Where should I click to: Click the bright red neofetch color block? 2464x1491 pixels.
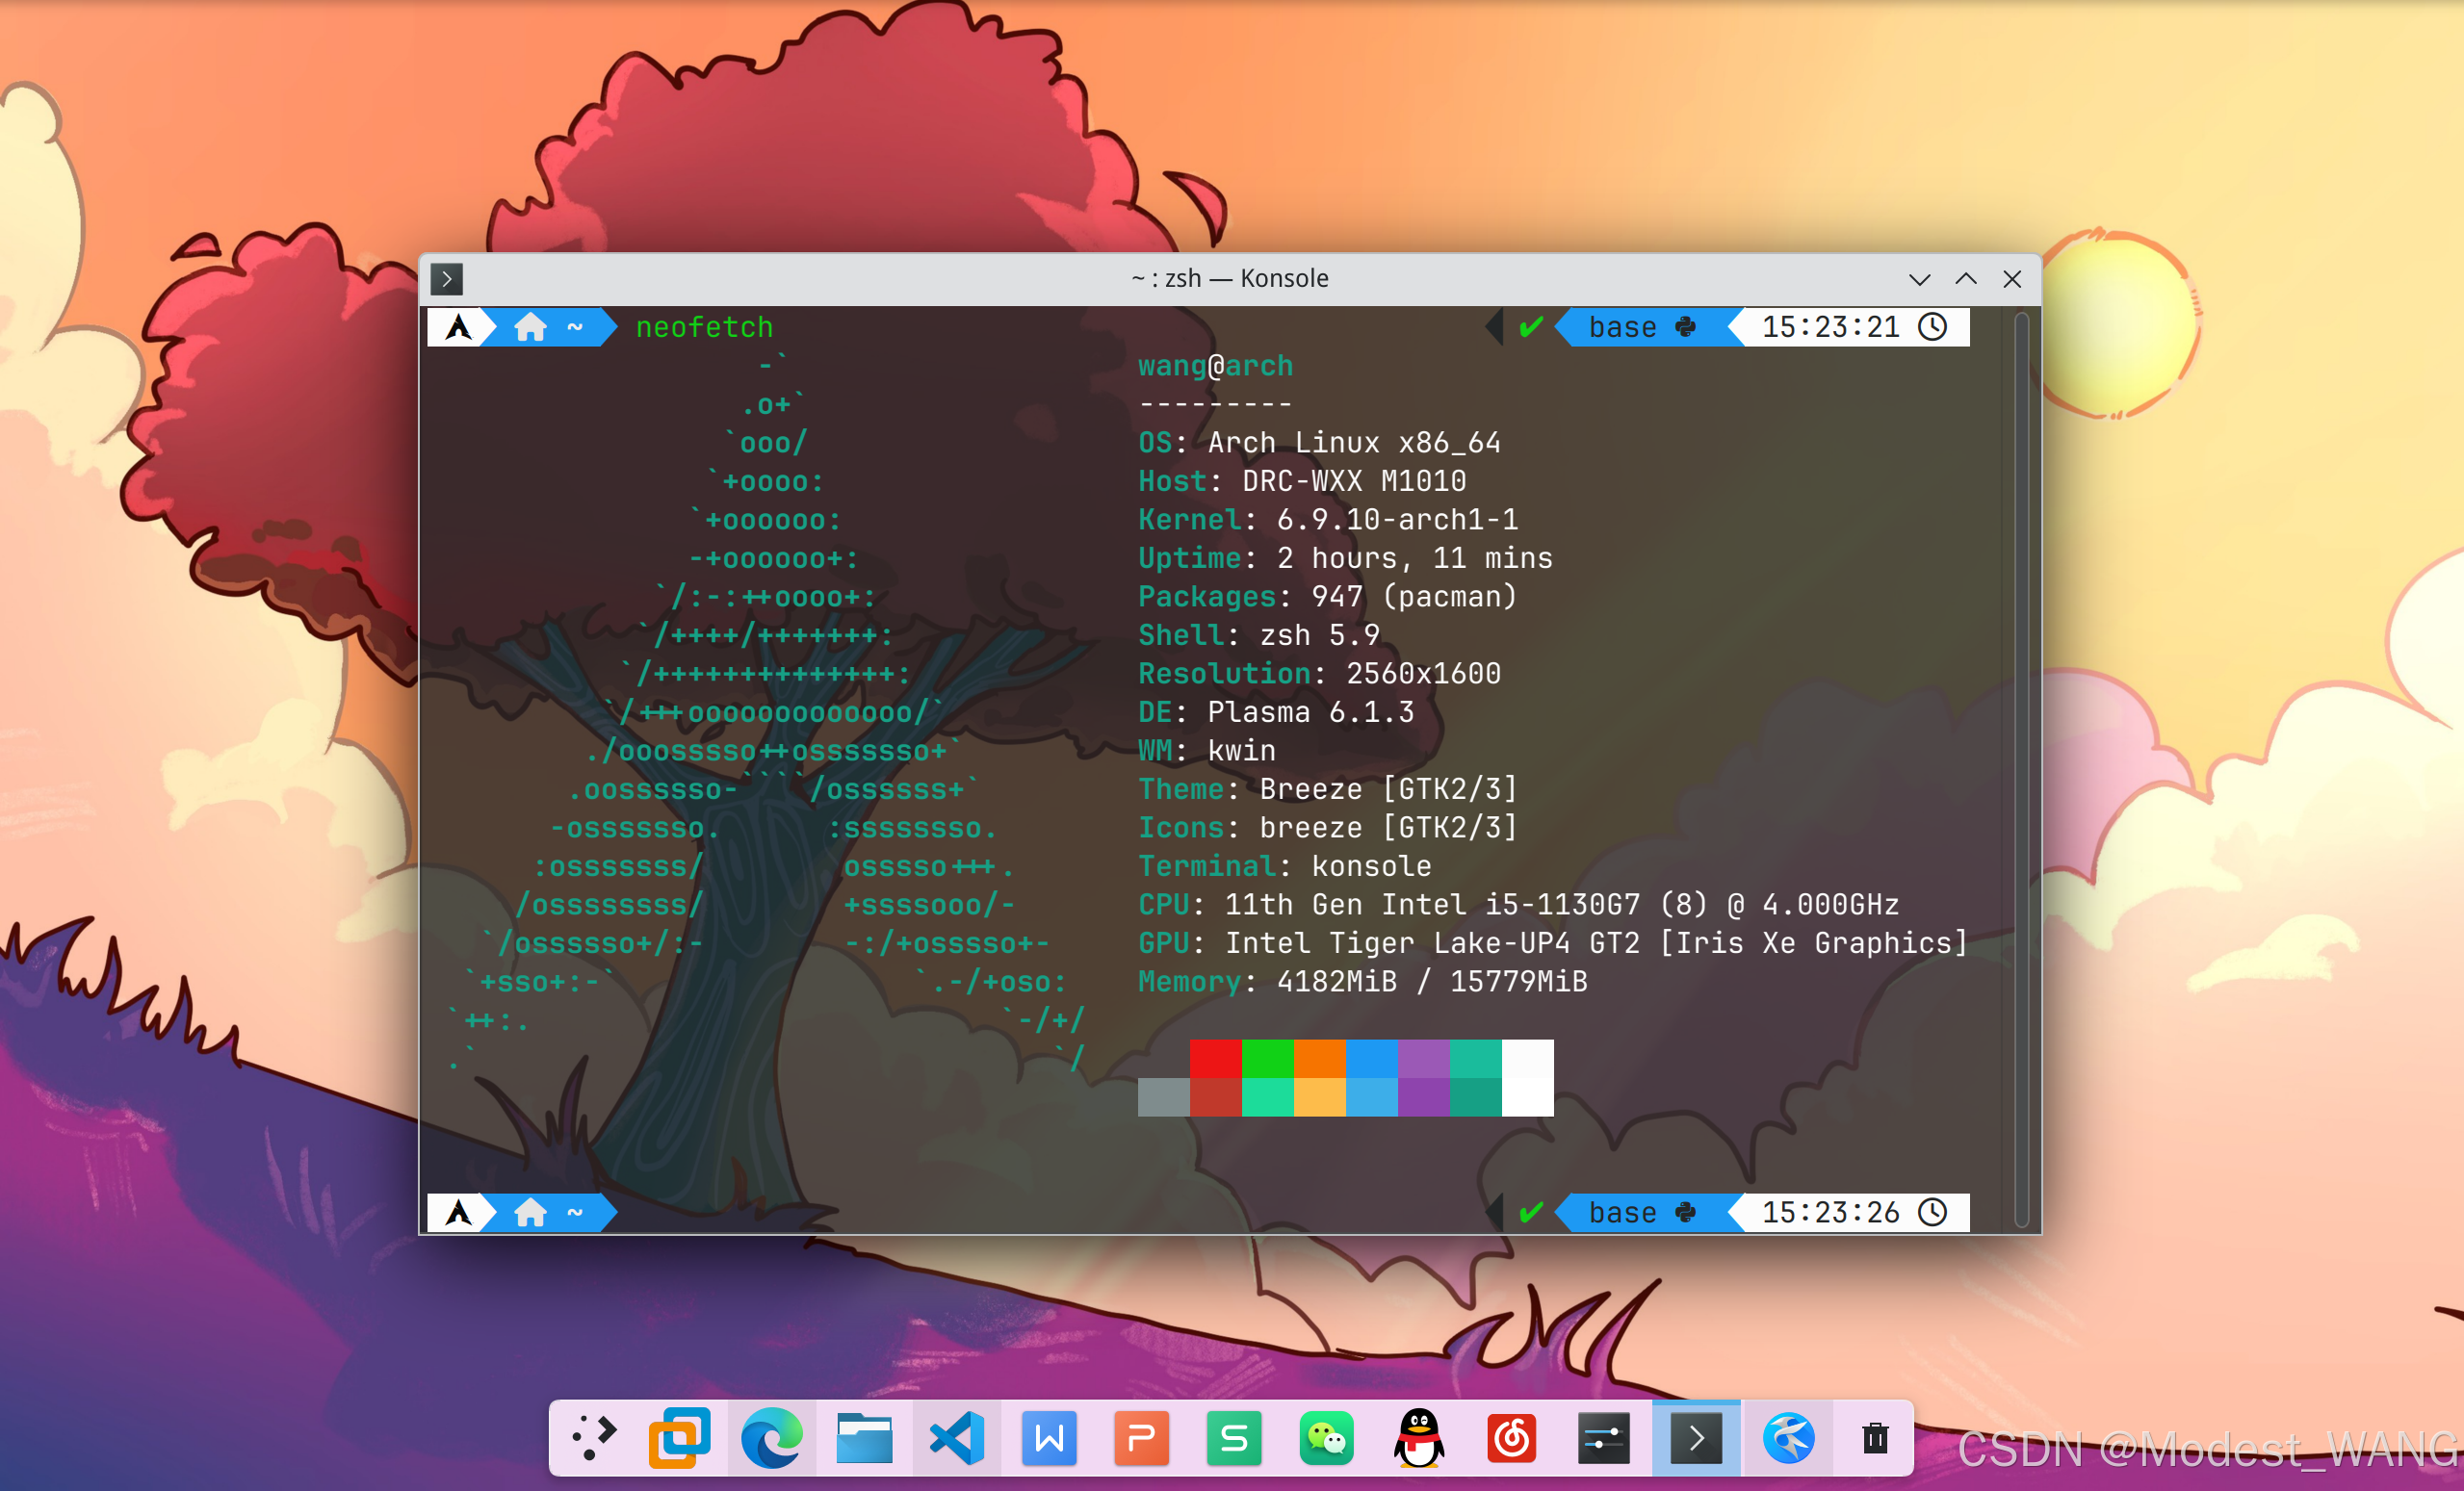(1215, 1058)
